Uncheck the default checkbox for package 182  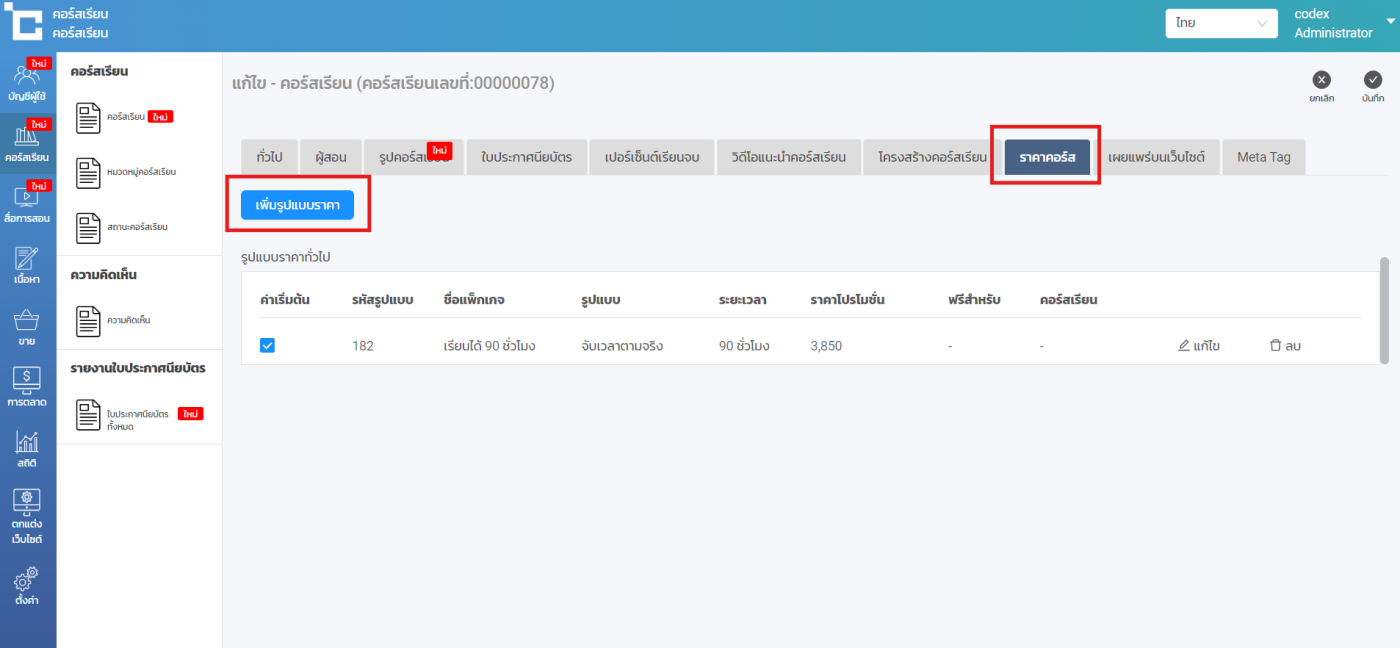[x=267, y=346]
